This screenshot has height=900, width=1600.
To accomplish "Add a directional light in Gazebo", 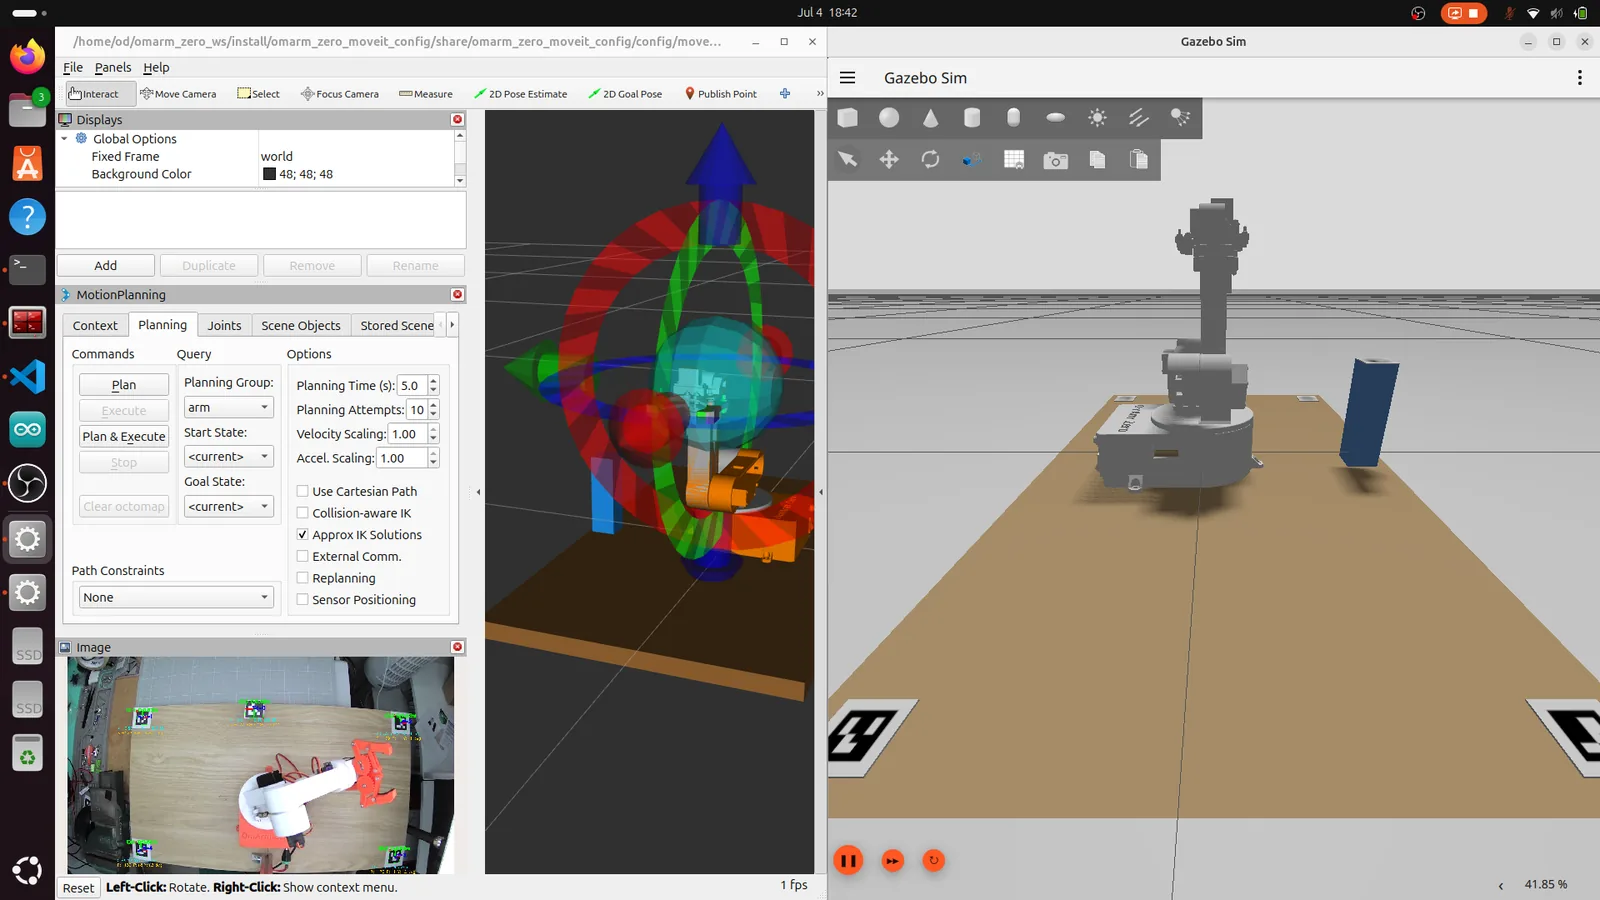I will tap(1139, 118).
